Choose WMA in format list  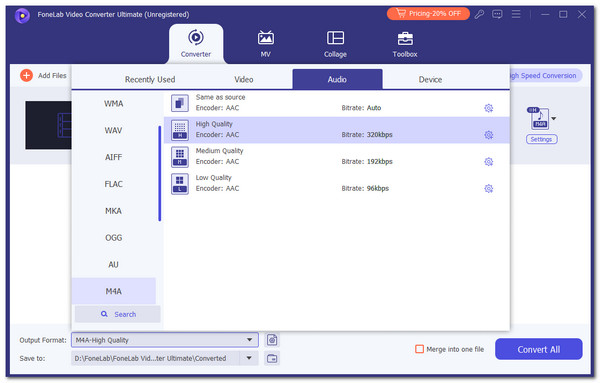114,104
